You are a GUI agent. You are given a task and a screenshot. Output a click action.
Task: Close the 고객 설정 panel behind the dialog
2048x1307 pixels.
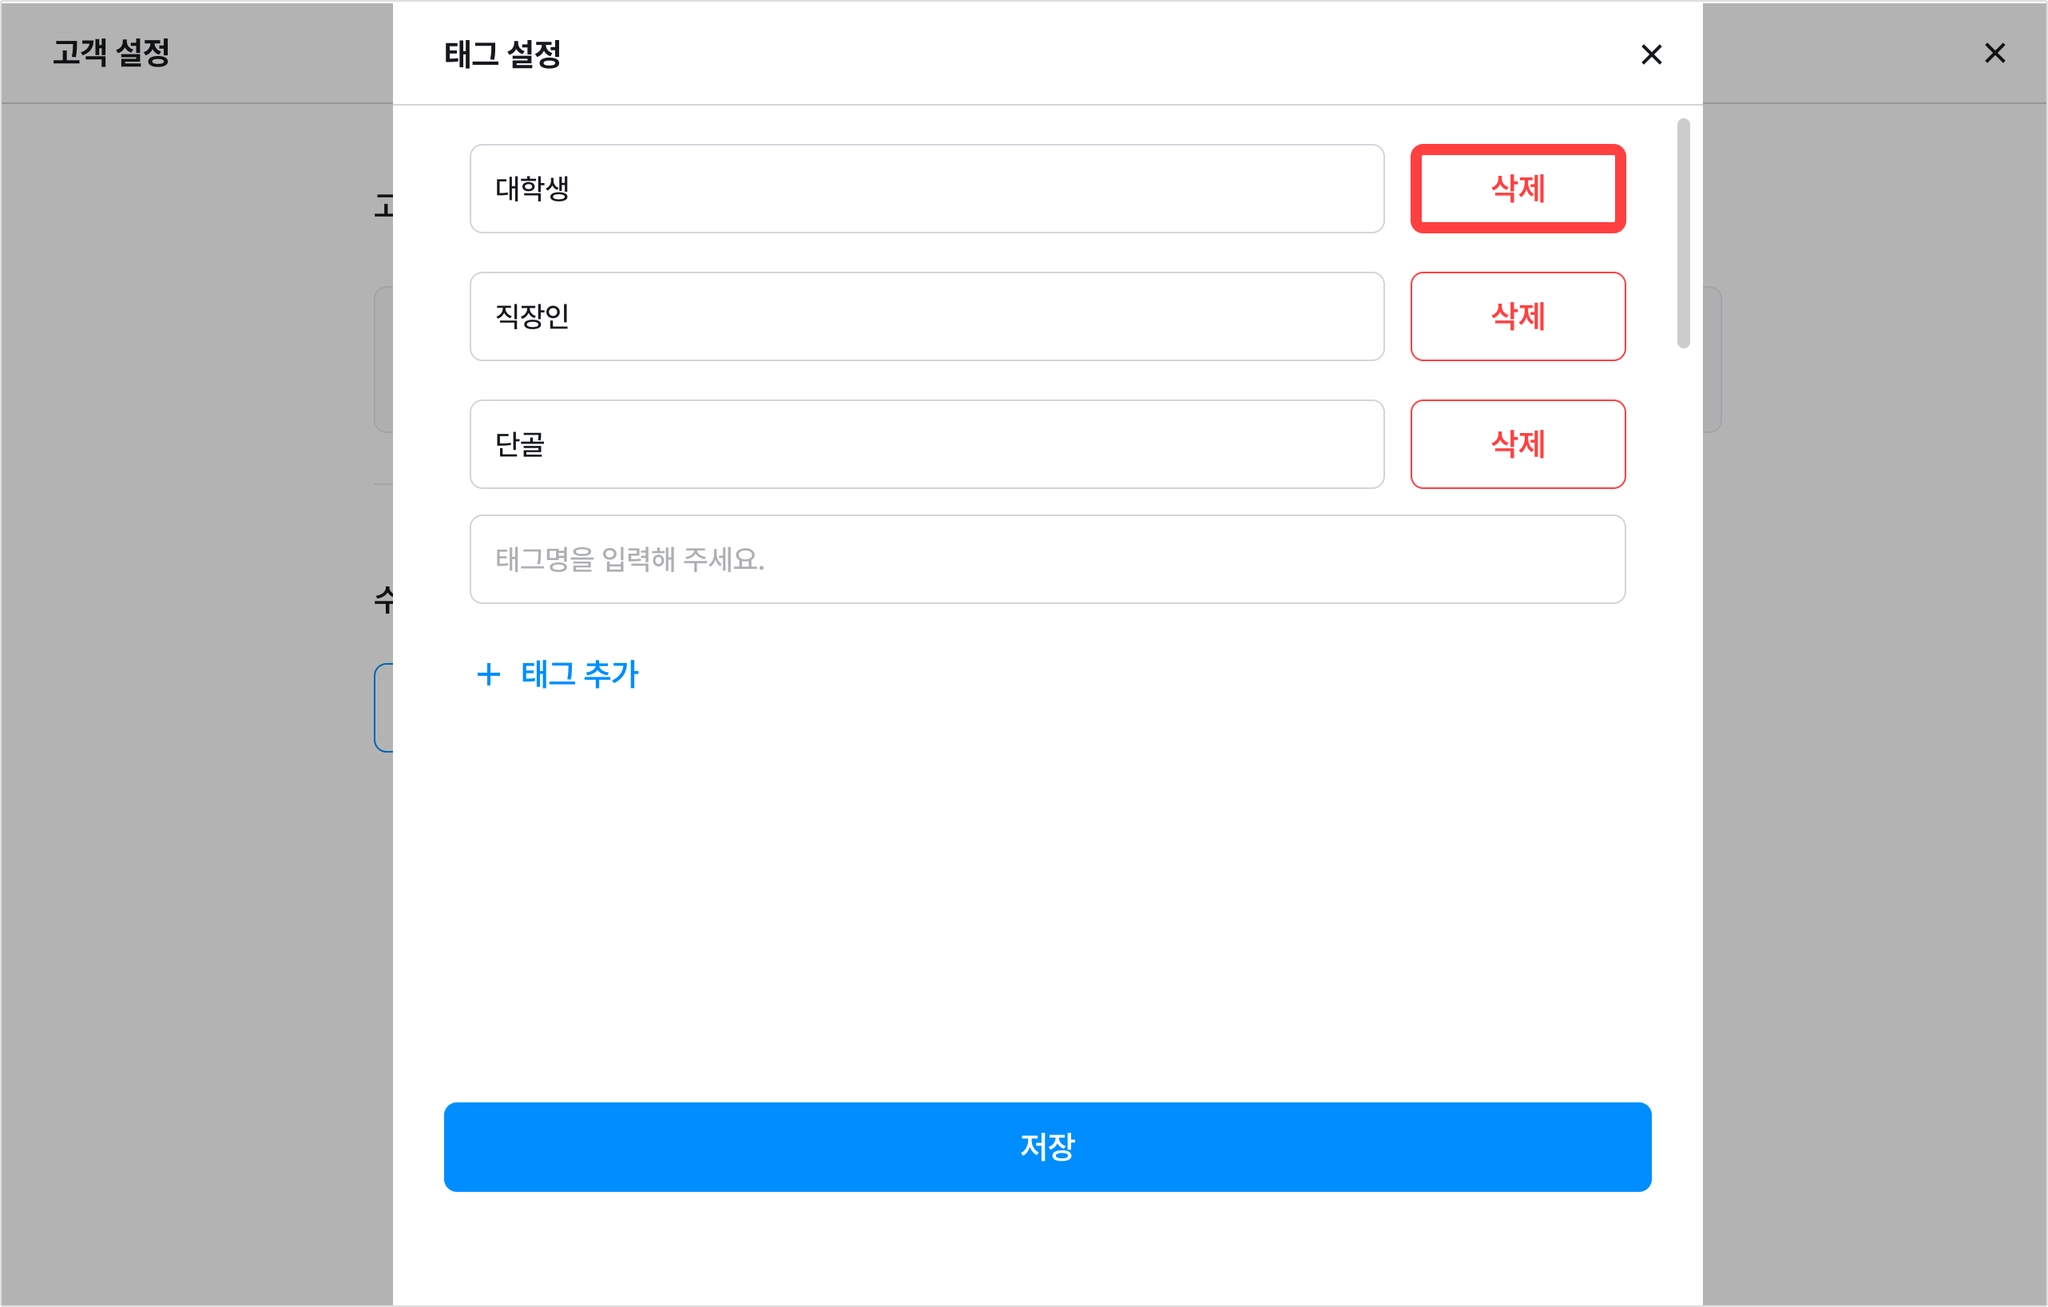(x=1994, y=53)
